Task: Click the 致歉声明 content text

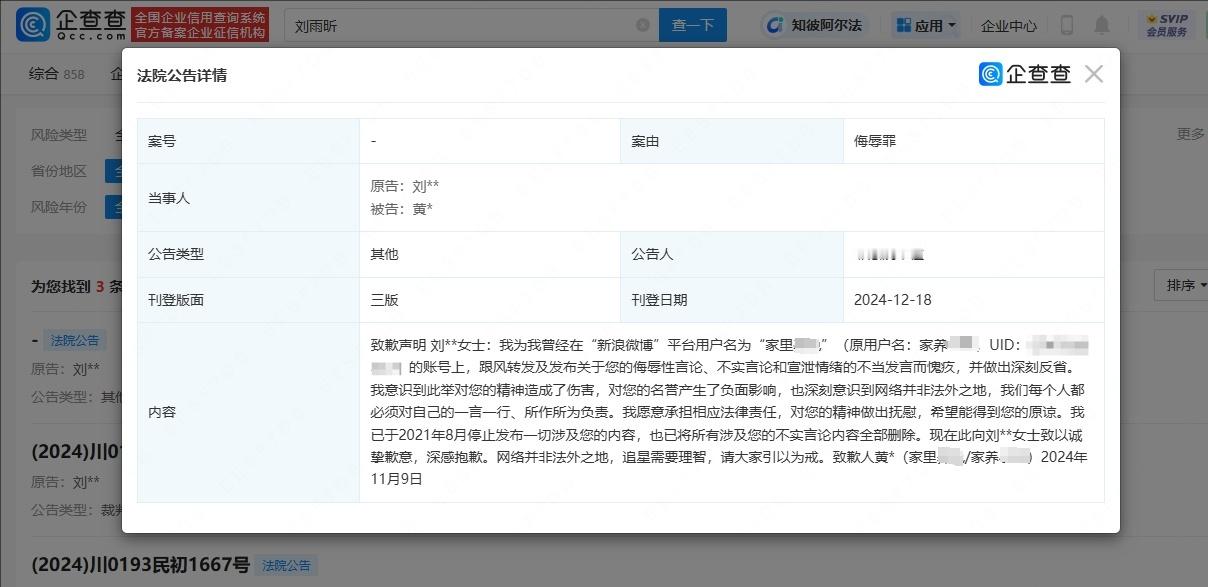Action: coord(730,412)
